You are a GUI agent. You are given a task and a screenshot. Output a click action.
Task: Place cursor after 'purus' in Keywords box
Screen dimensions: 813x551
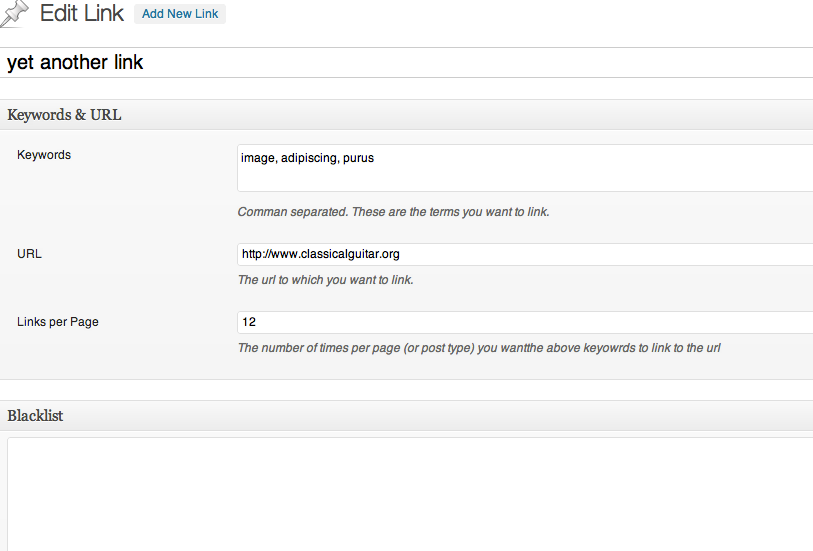tap(375, 158)
